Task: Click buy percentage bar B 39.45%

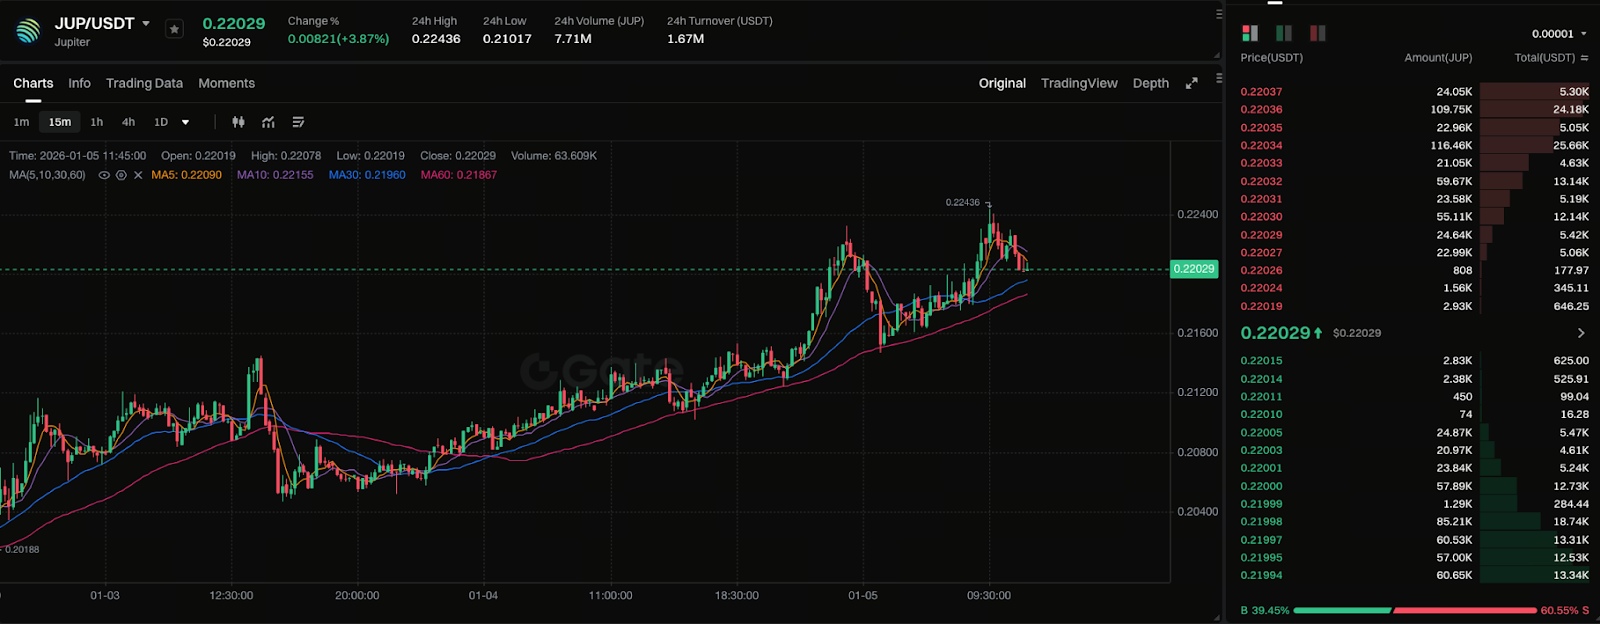Action: pos(1316,610)
